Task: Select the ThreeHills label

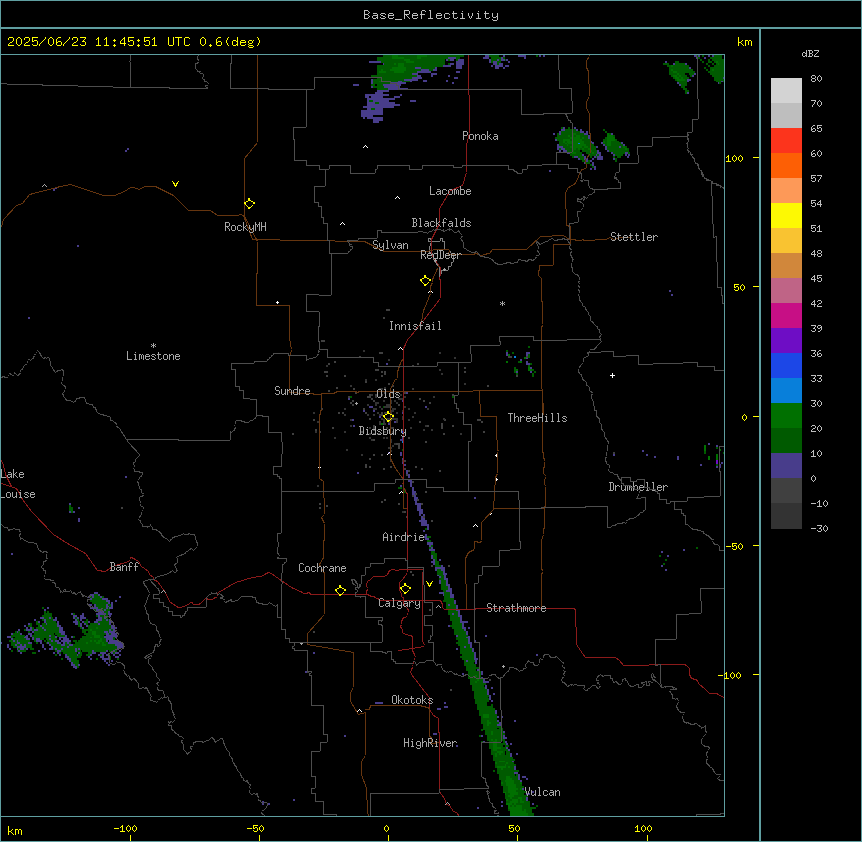Action: pyautogui.click(x=537, y=418)
